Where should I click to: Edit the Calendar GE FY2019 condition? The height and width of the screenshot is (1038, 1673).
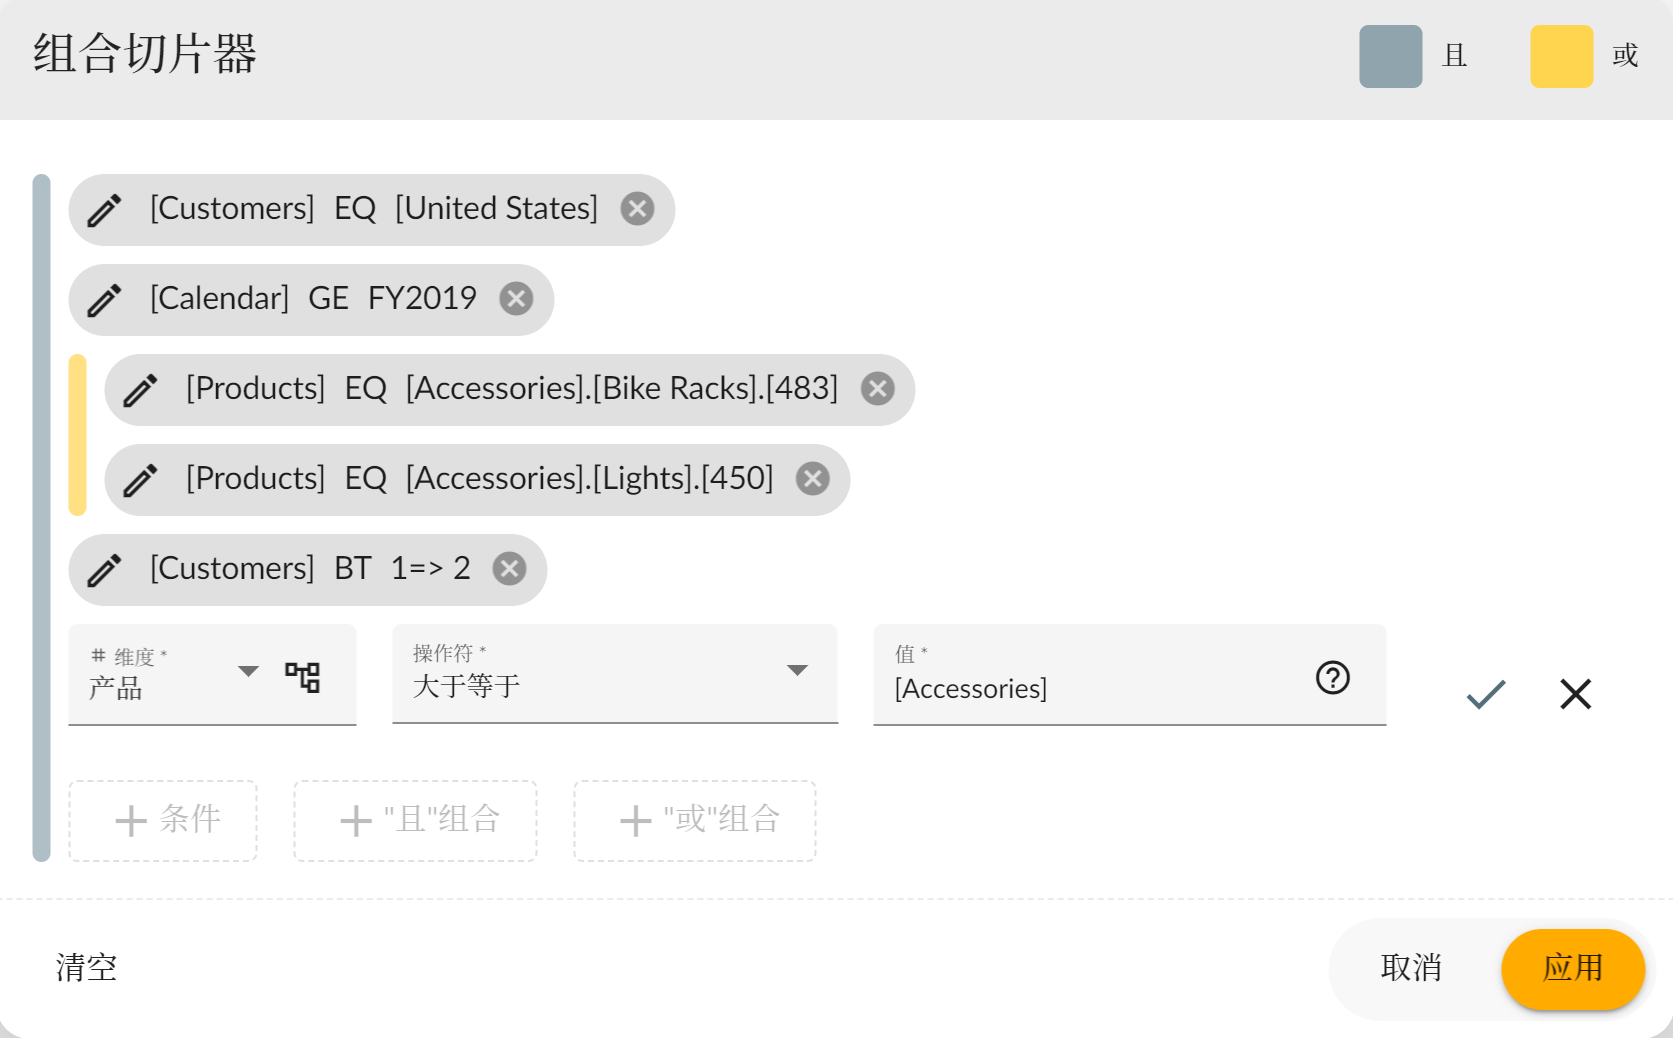click(x=105, y=300)
